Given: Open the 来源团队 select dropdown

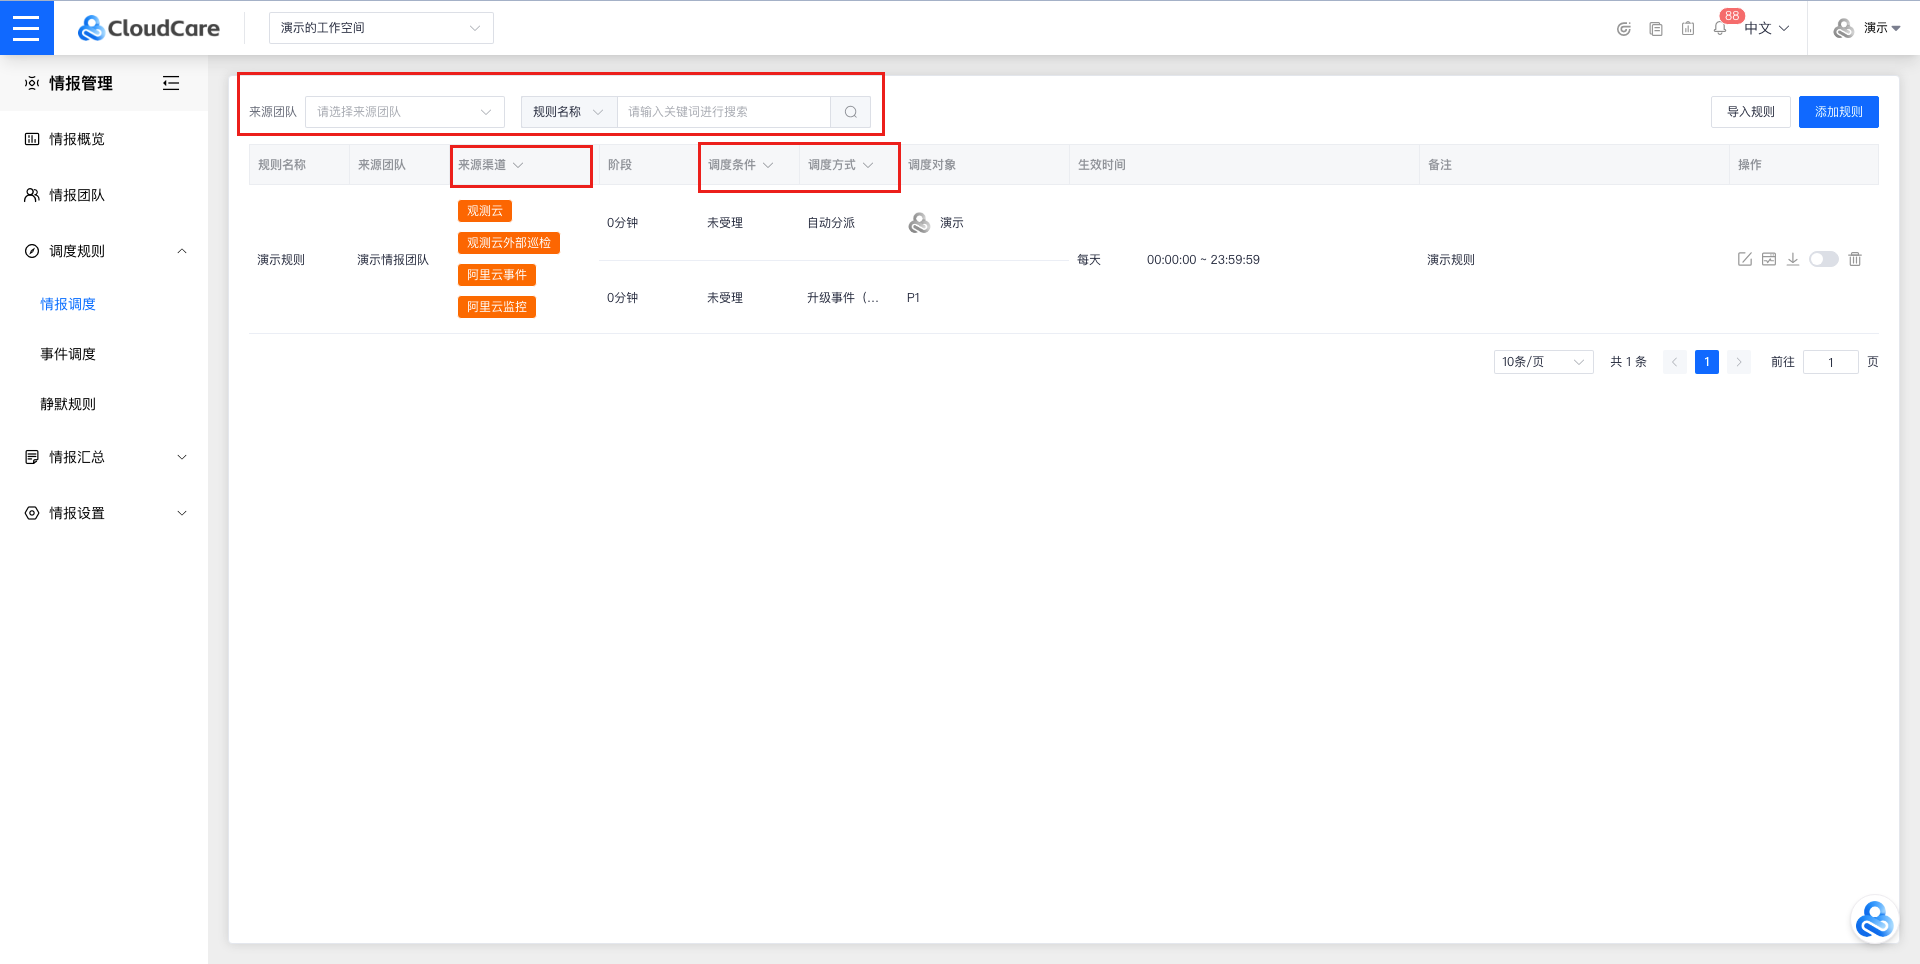Looking at the screenshot, I should (404, 112).
